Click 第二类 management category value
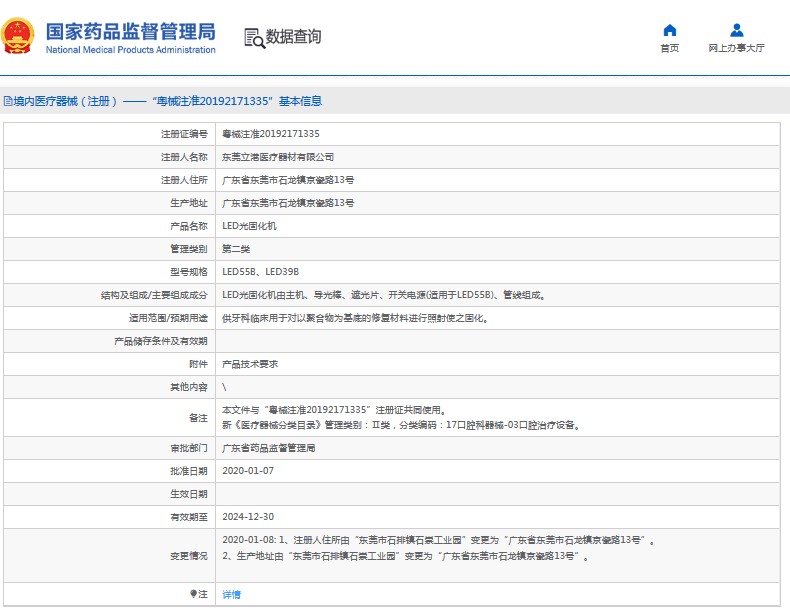This screenshot has height=610, width=790. pyautogui.click(x=236, y=249)
